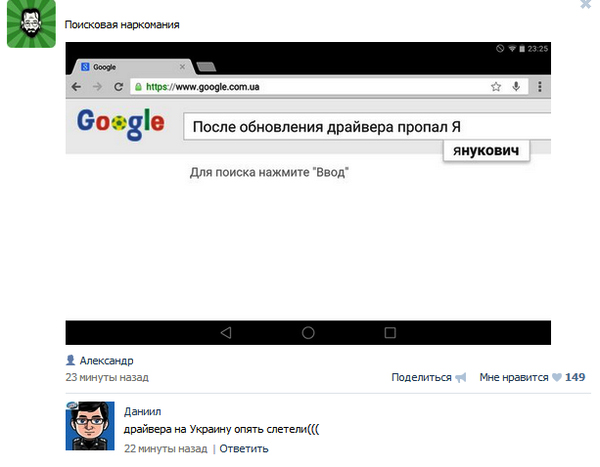Like the post via Мне нравится
600x467 pixels.
coord(514,377)
